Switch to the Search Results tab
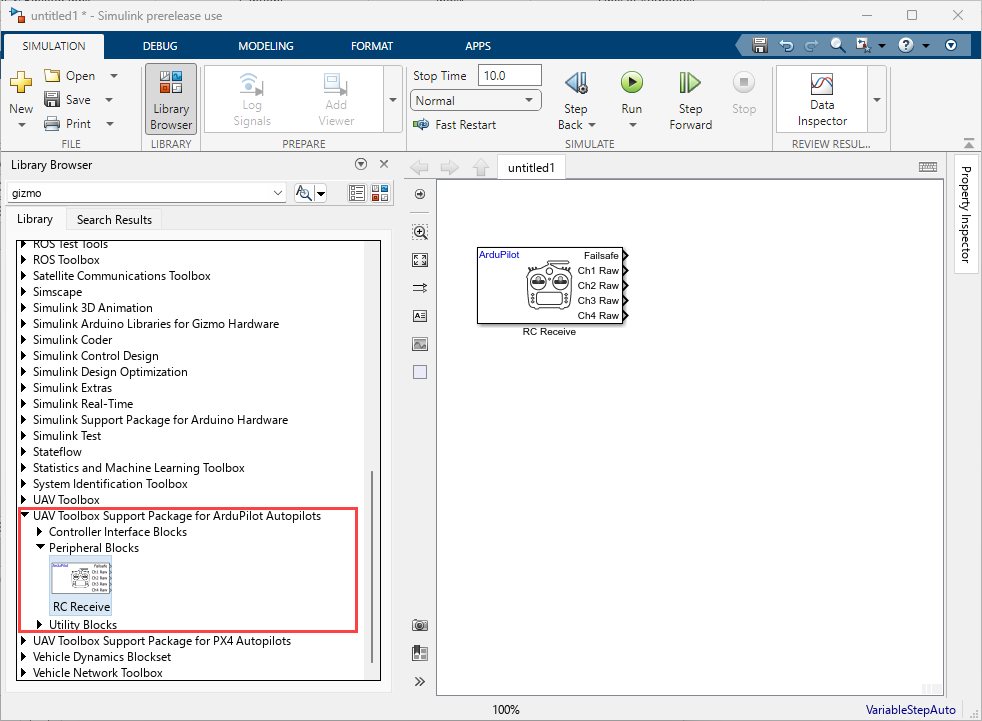Screen dimensions: 982x721 pos(114,219)
